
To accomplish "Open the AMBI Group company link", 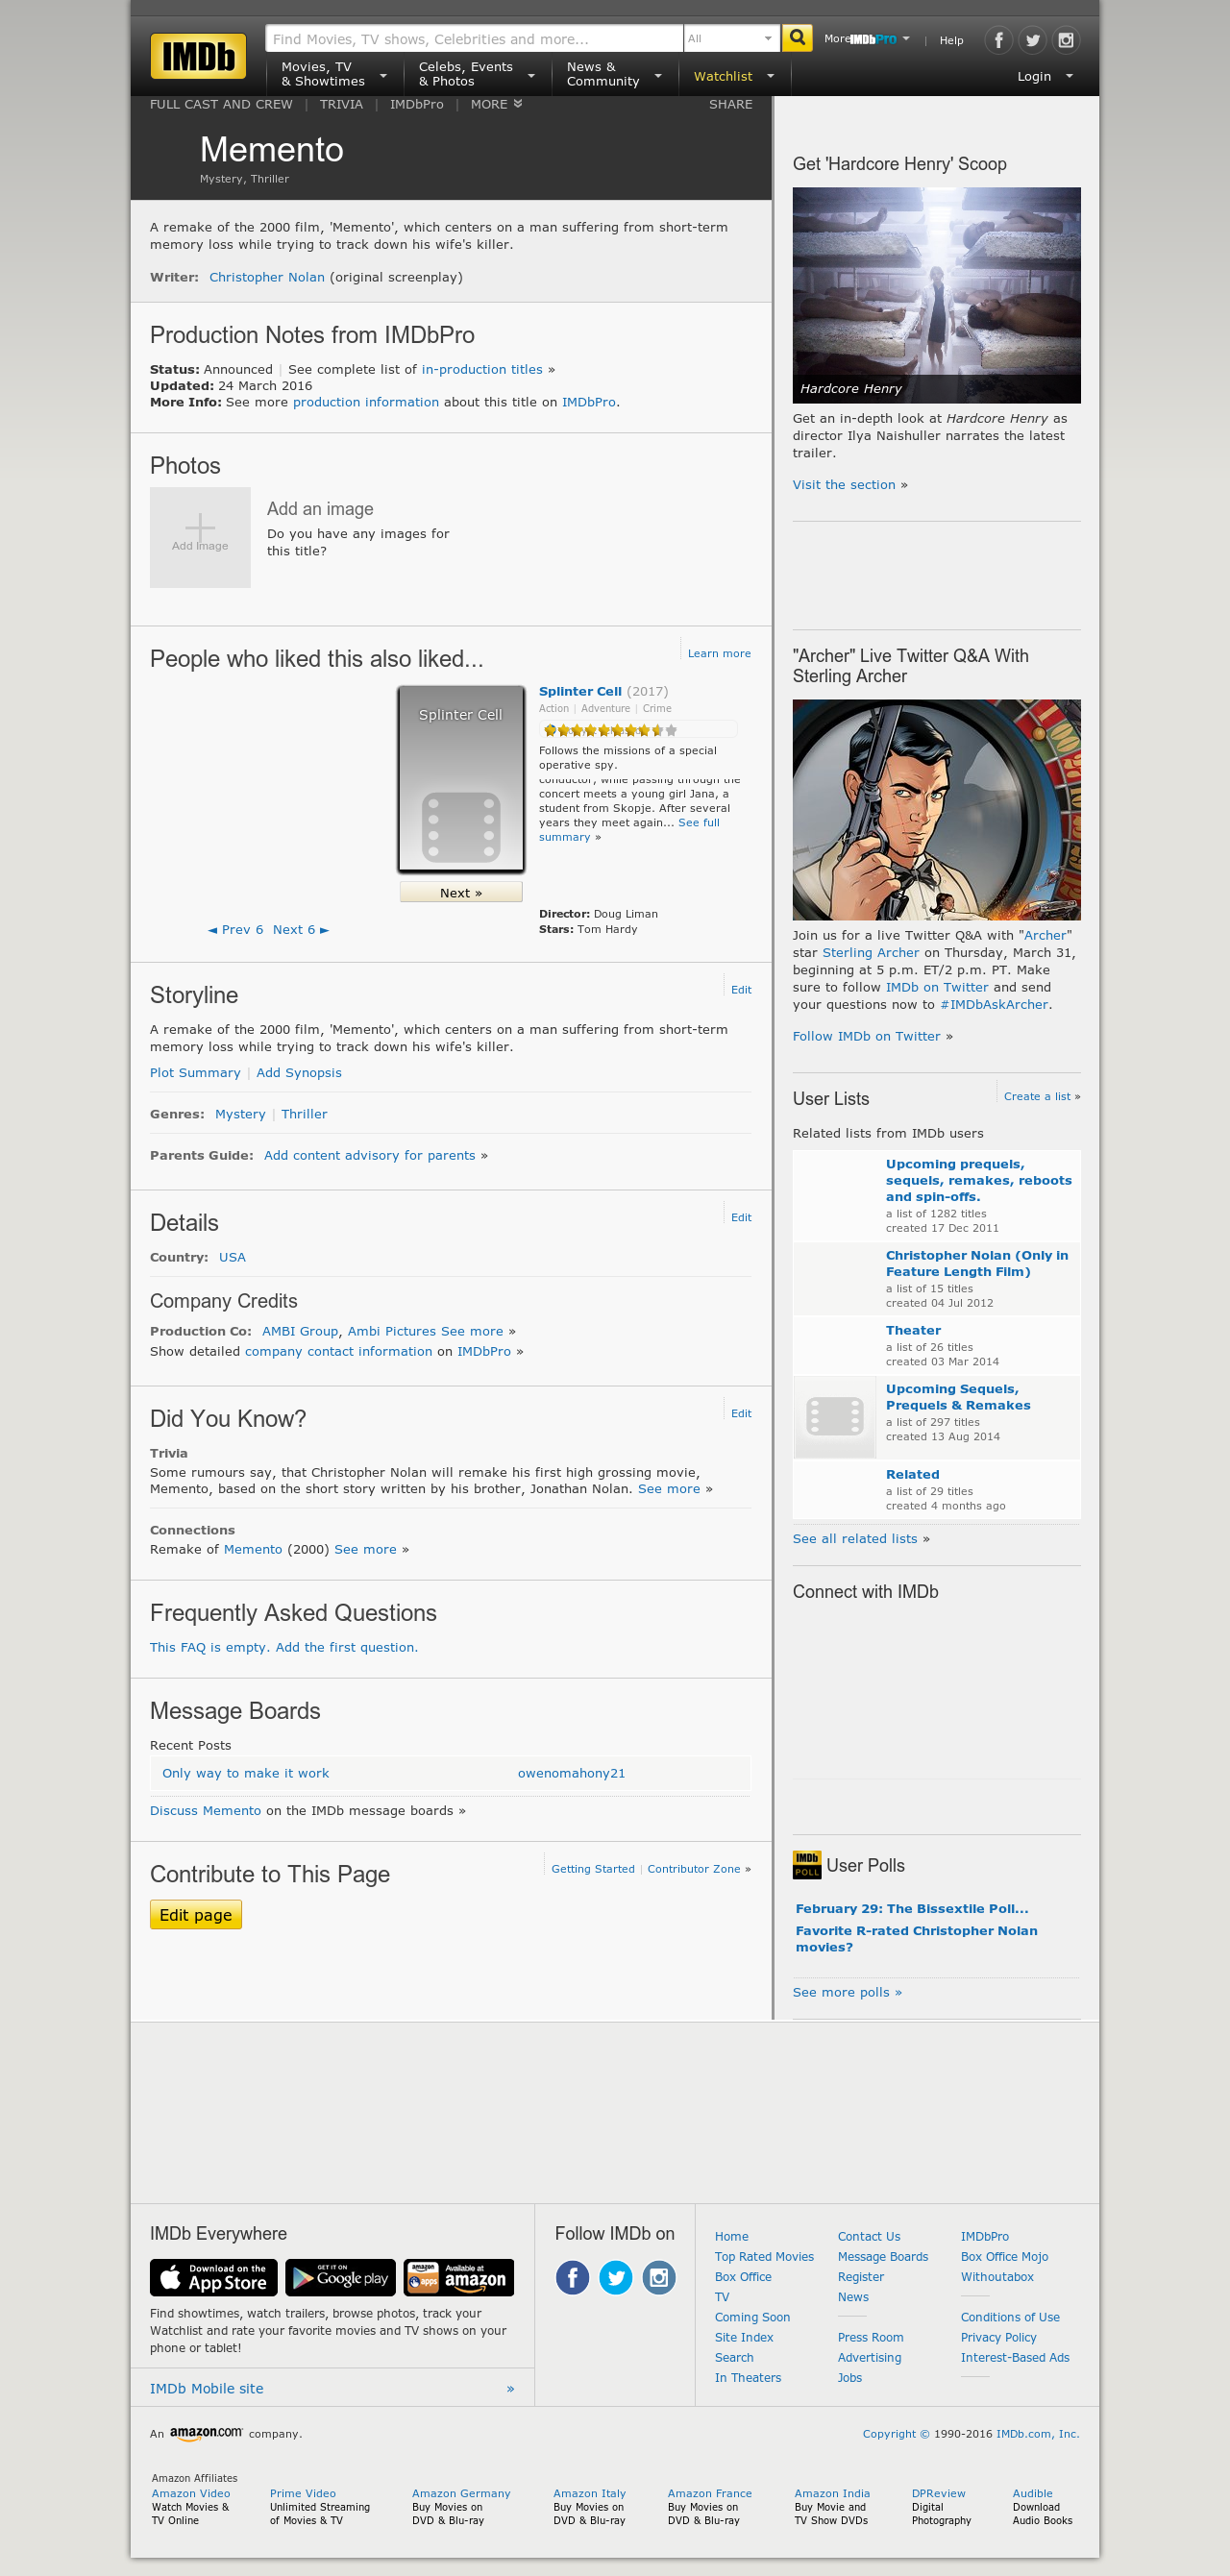I will click(300, 1331).
